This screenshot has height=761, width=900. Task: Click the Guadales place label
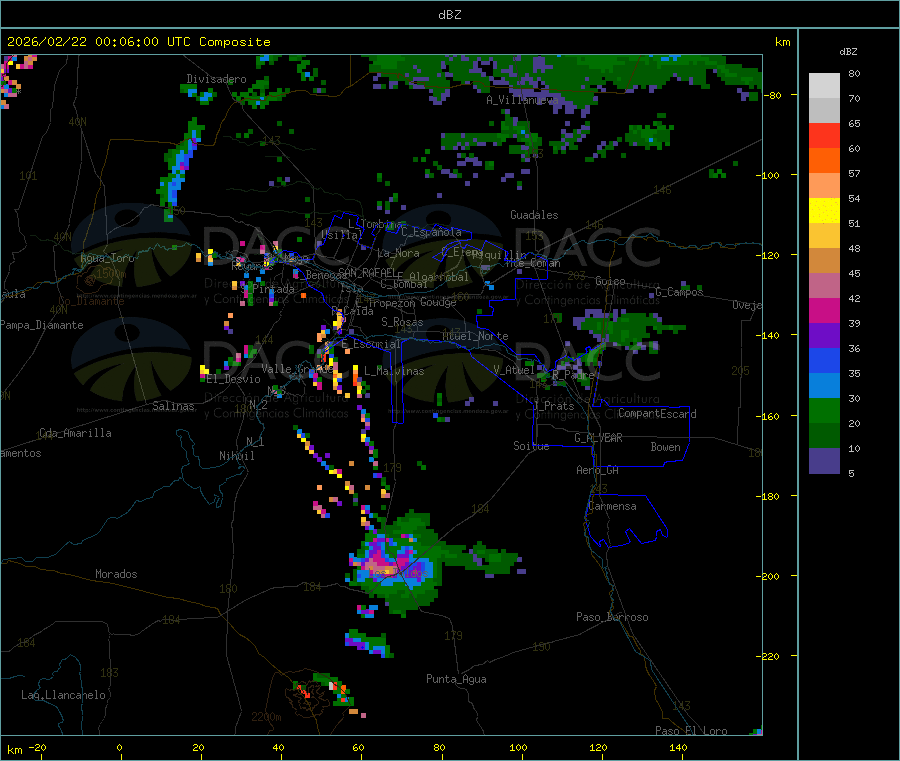[534, 215]
